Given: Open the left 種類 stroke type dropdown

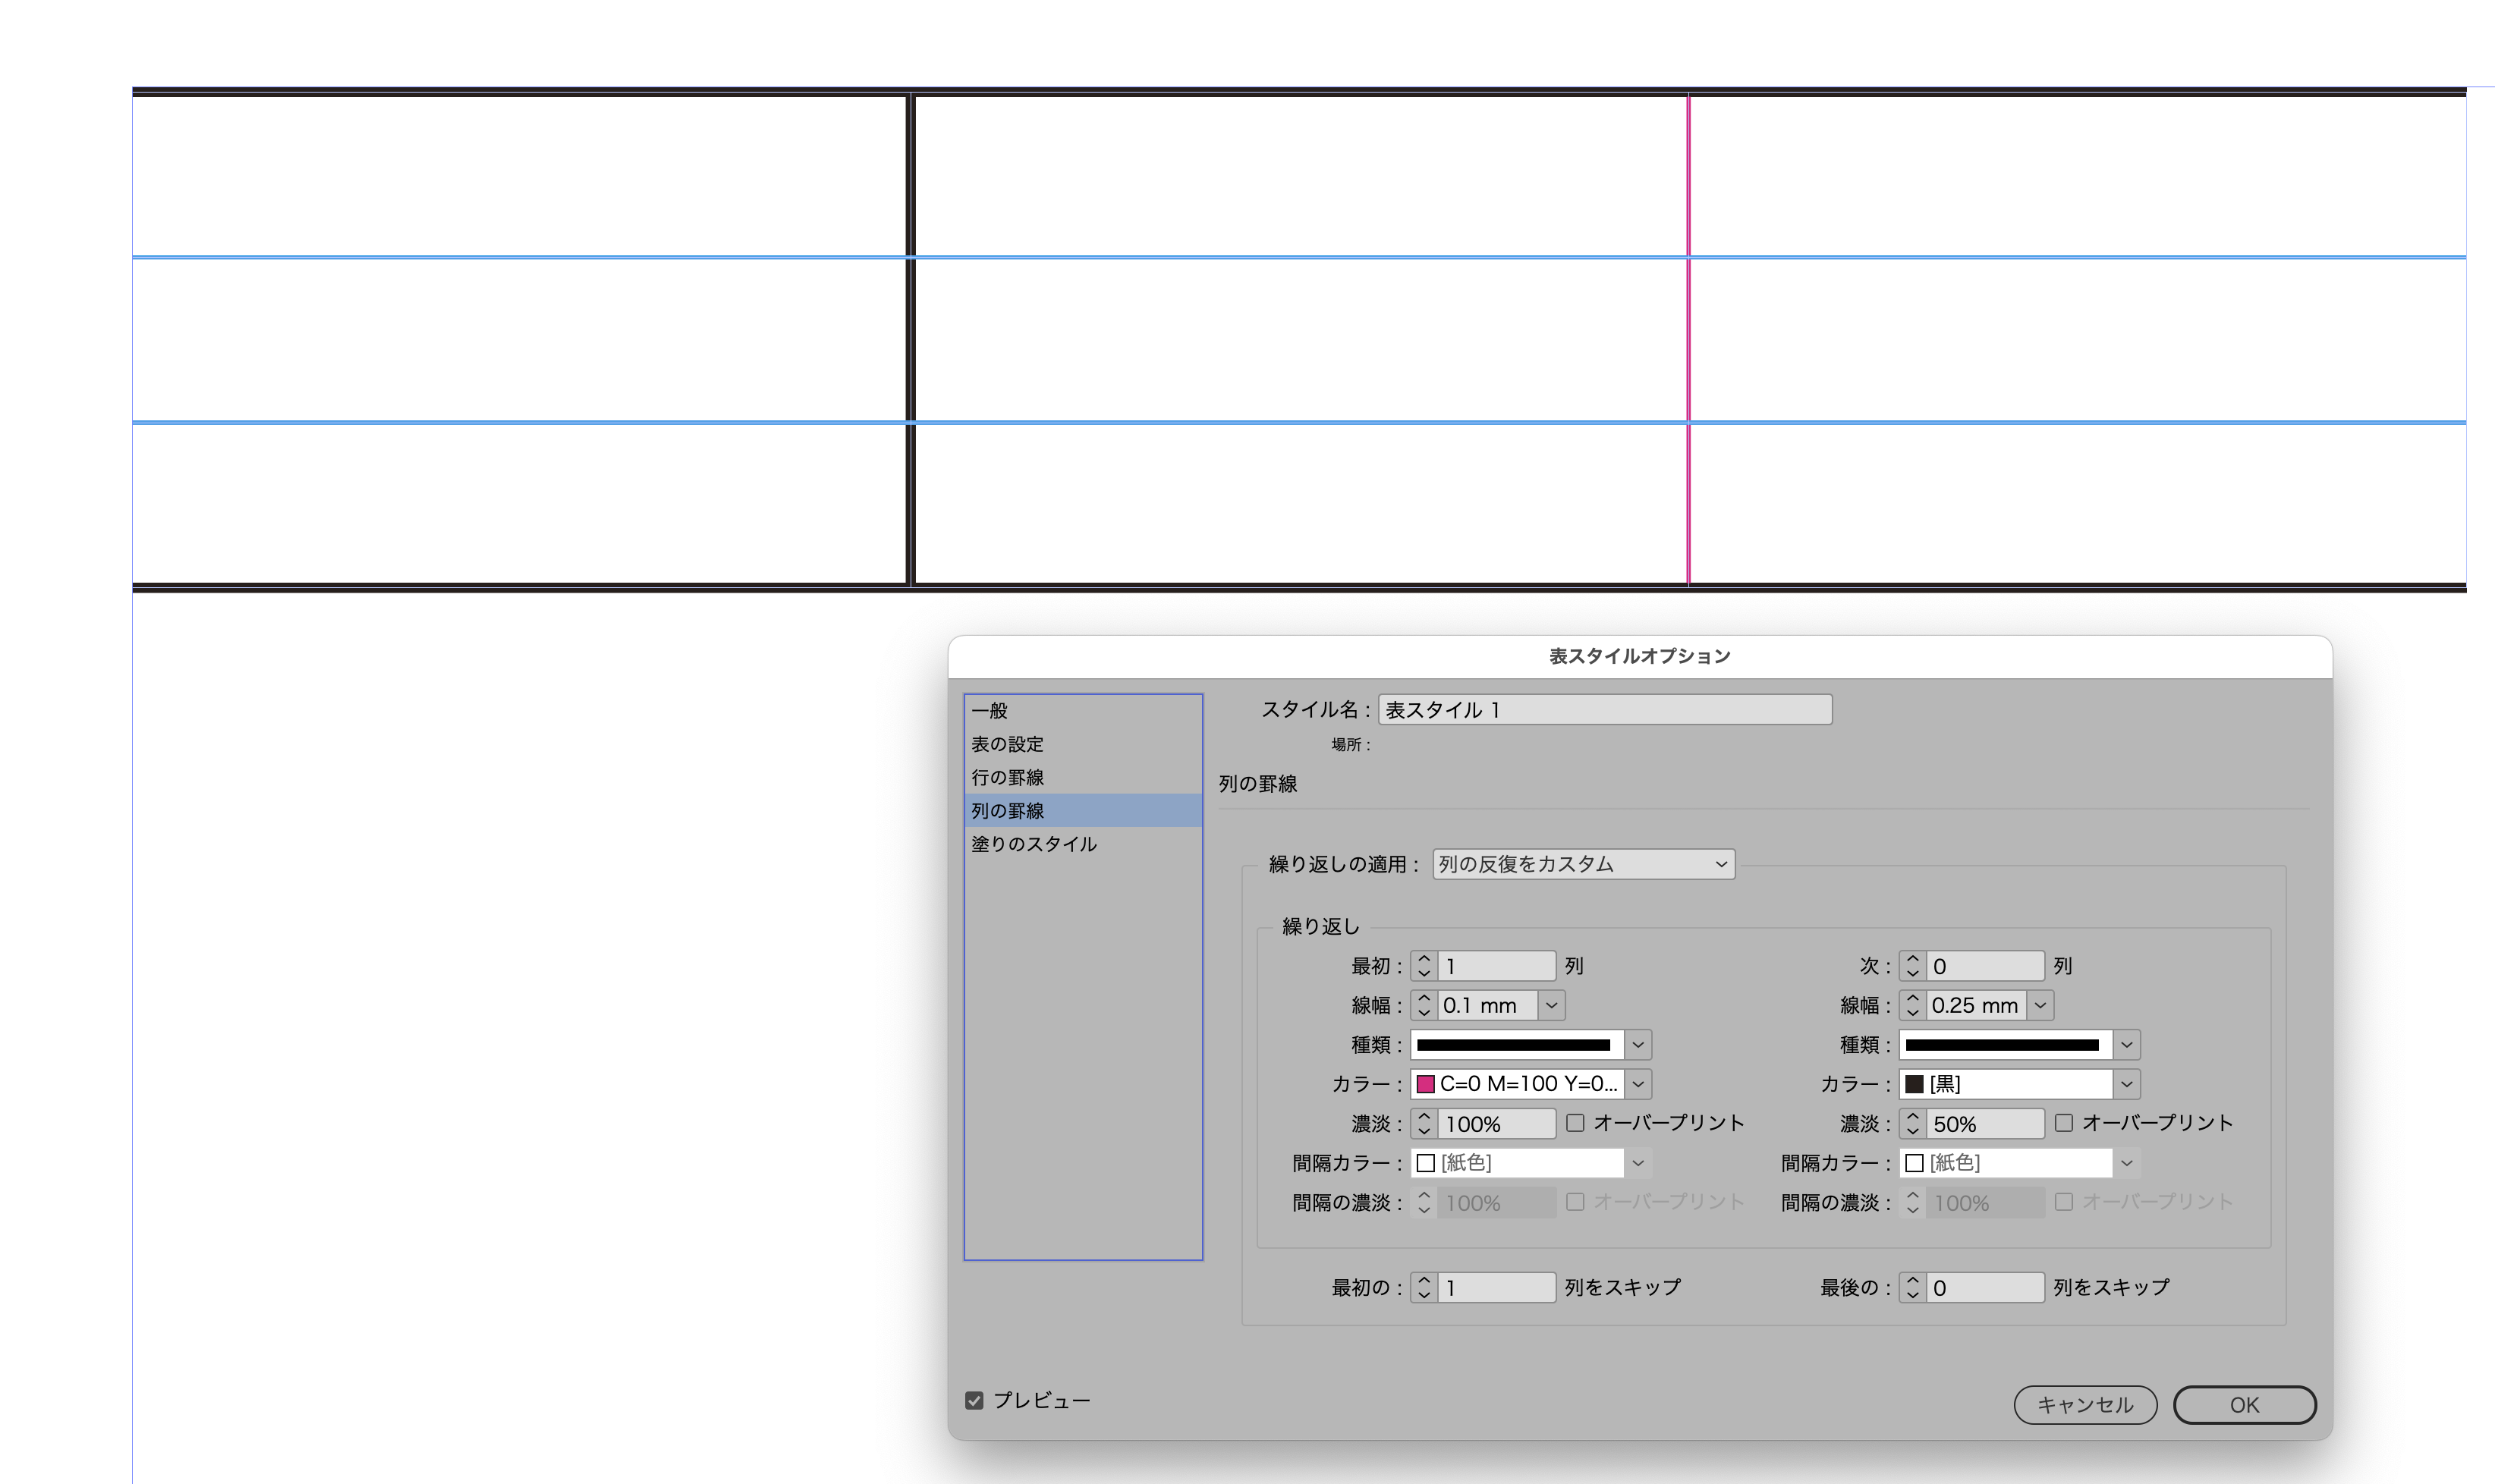Looking at the screenshot, I should coord(1639,1044).
